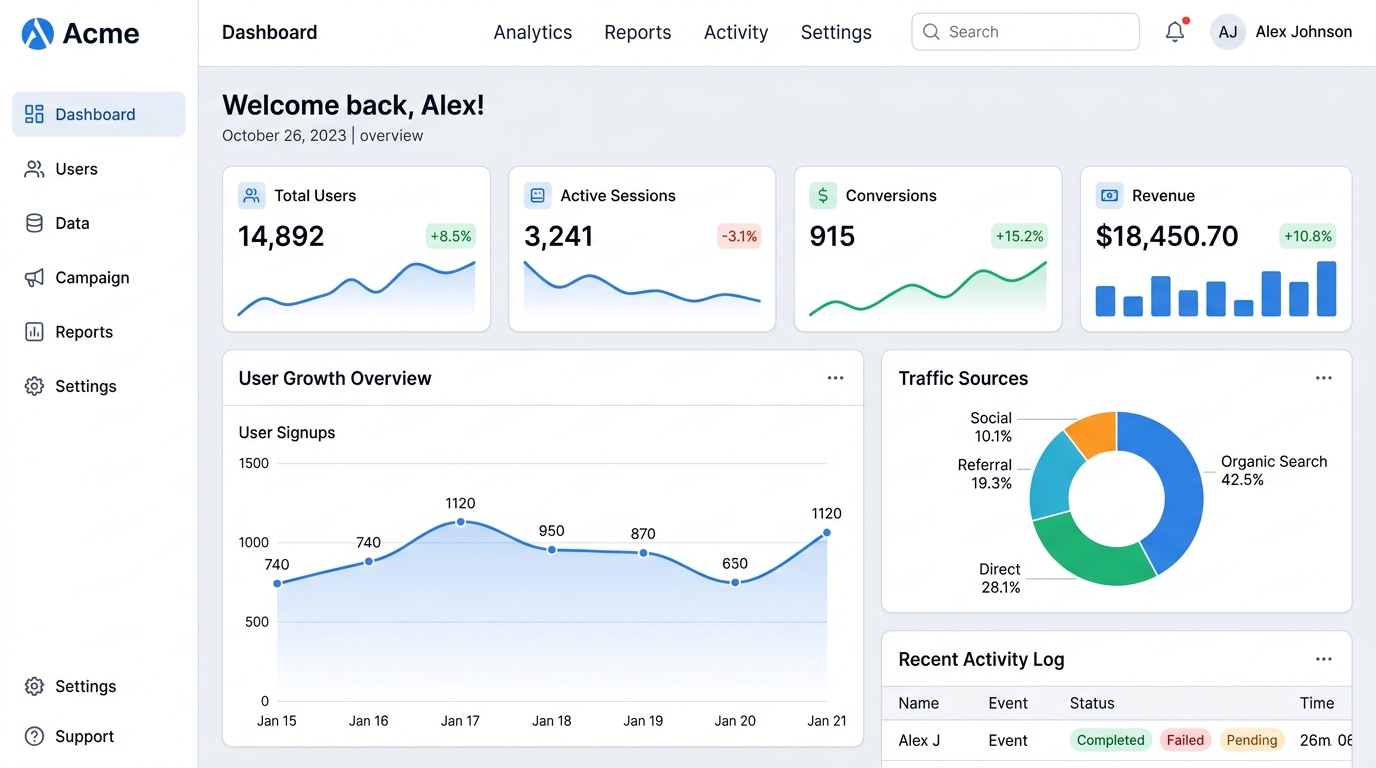Click the Dashboard grid icon in sidebar
Viewport: 1376px width, 768px height.
coord(34,114)
